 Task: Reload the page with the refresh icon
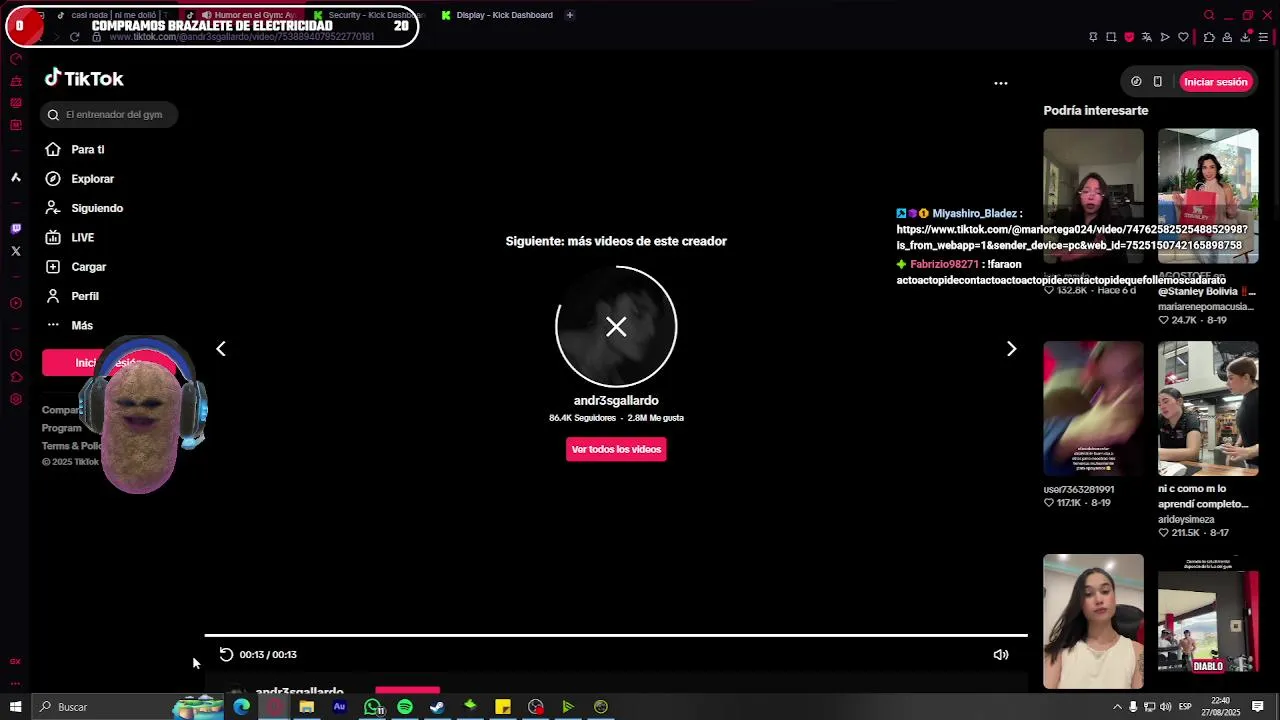click(x=74, y=37)
